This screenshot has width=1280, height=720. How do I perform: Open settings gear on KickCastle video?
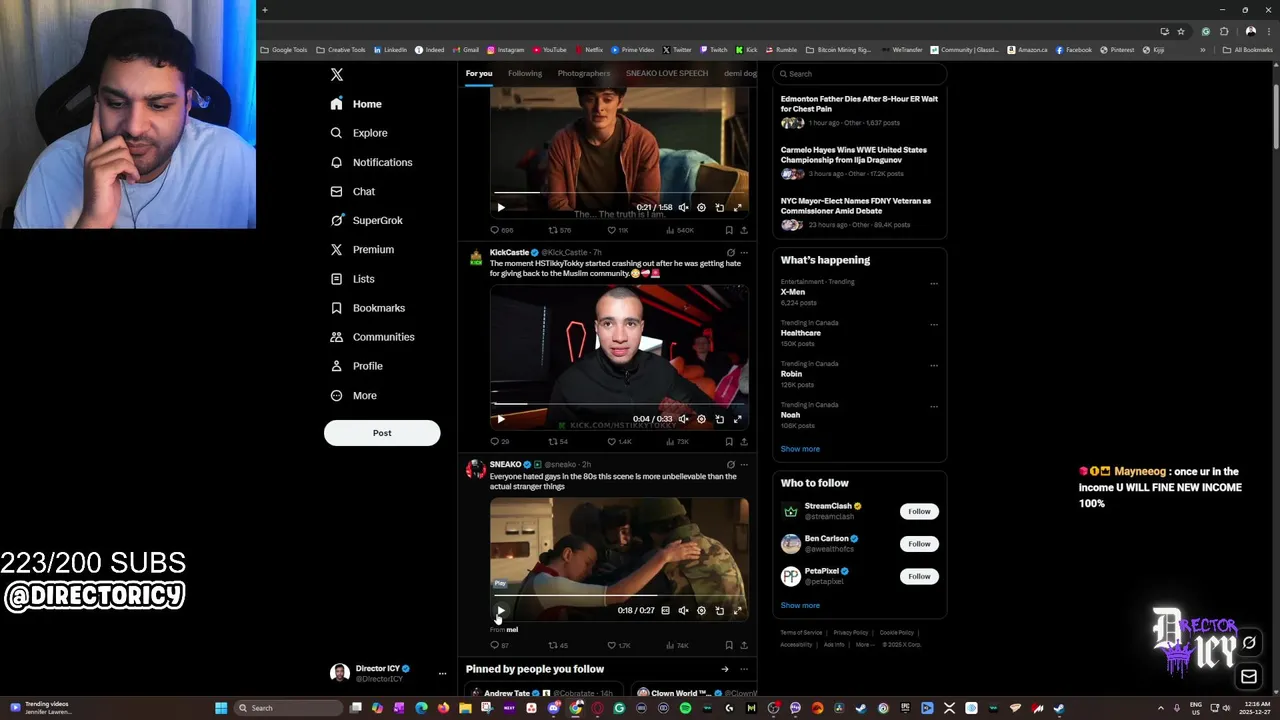click(x=701, y=419)
